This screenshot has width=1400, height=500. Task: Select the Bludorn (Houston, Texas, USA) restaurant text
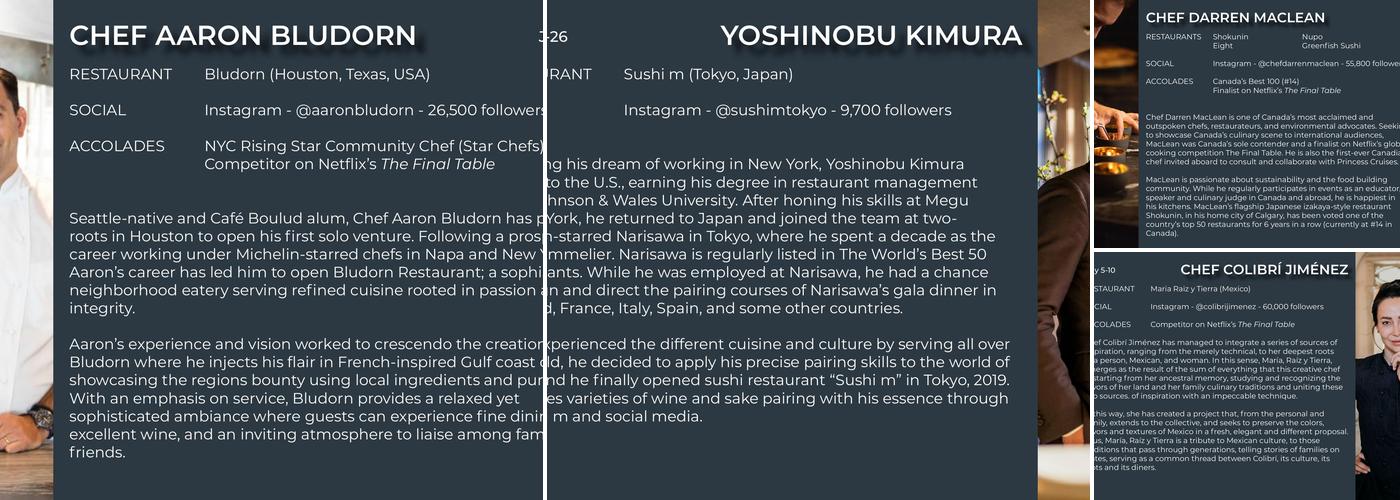pyautogui.click(x=317, y=74)
